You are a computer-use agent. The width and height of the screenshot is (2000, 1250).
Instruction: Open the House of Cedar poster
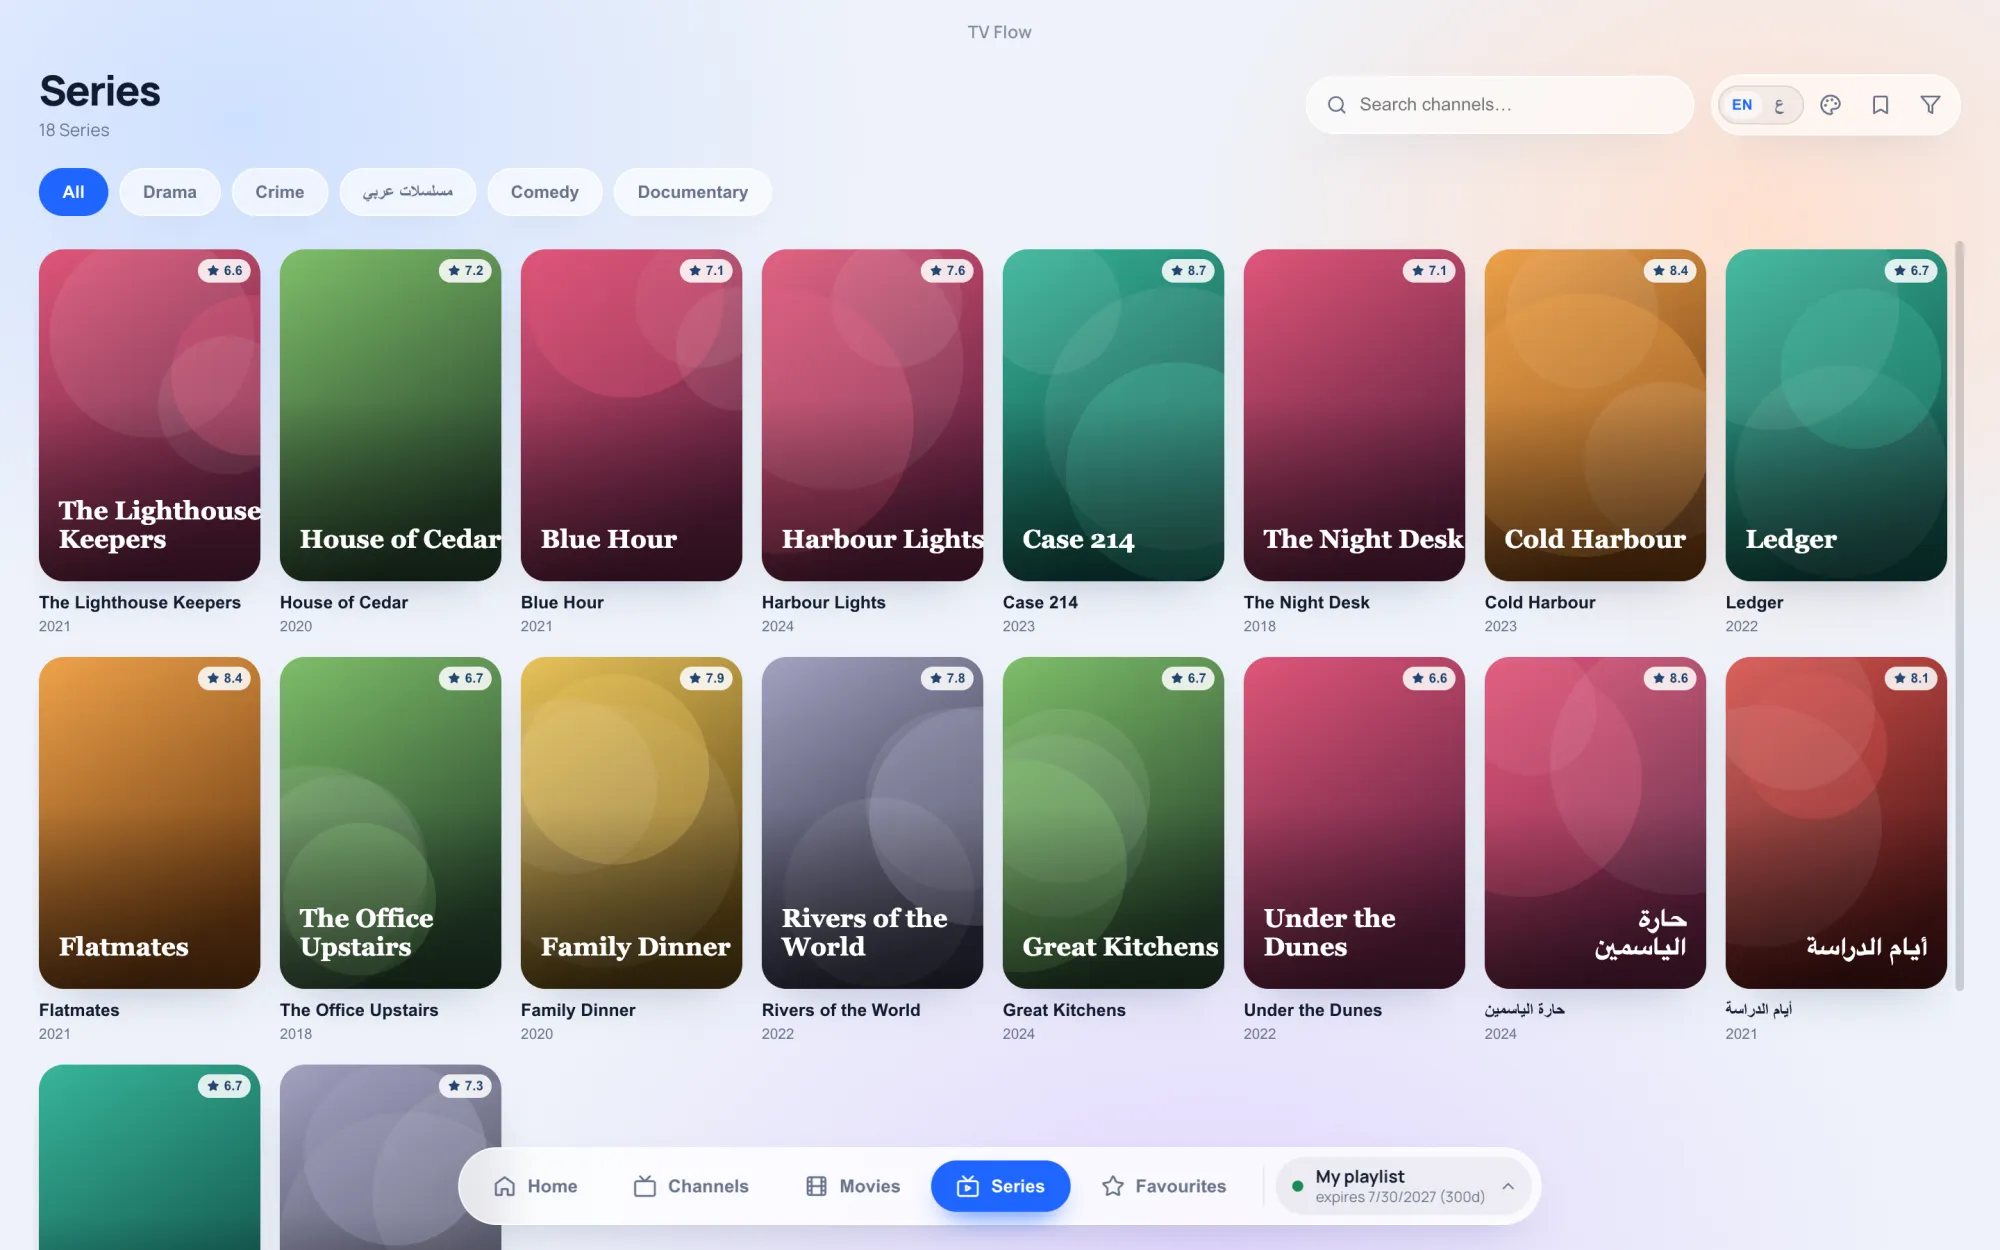391,415
